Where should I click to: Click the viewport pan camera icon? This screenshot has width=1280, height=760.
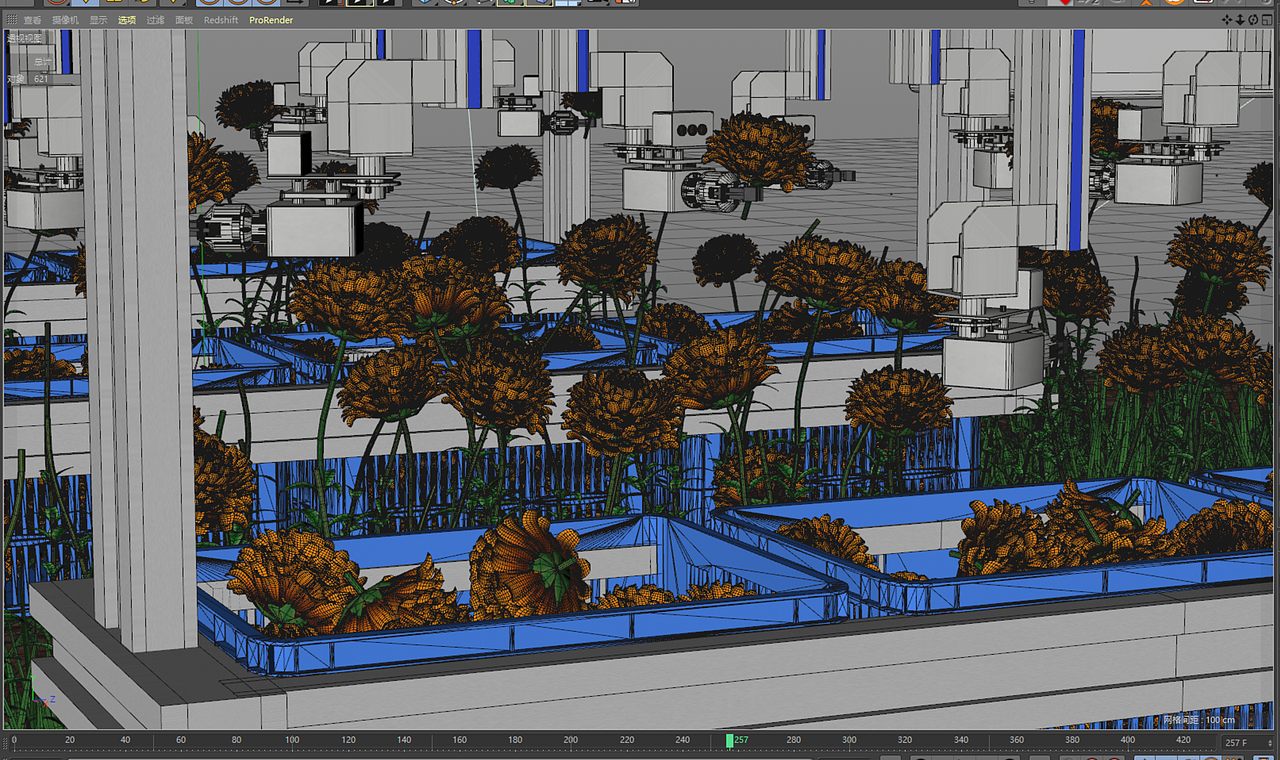(x=1227, y=19)
